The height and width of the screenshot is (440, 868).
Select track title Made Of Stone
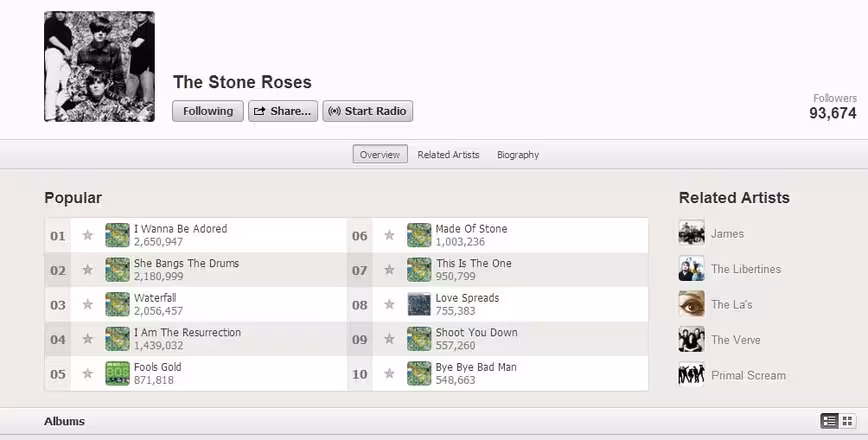(471, 229)
